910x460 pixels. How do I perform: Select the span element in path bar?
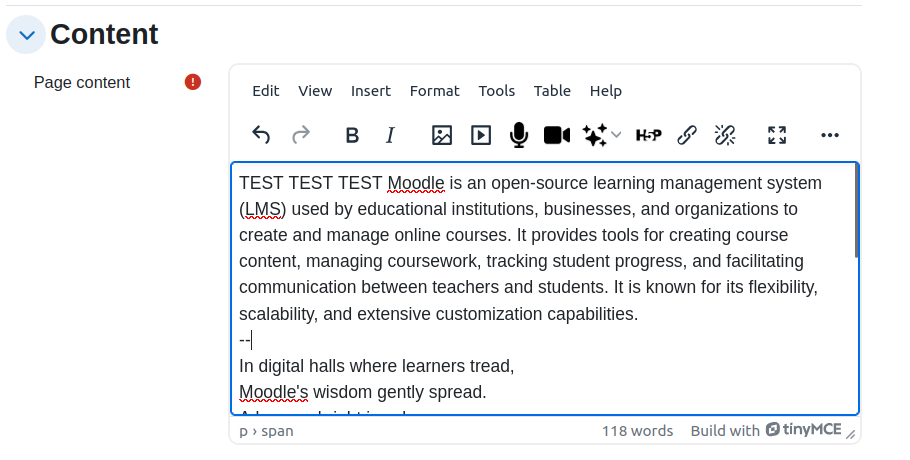(x=277, y=431)
